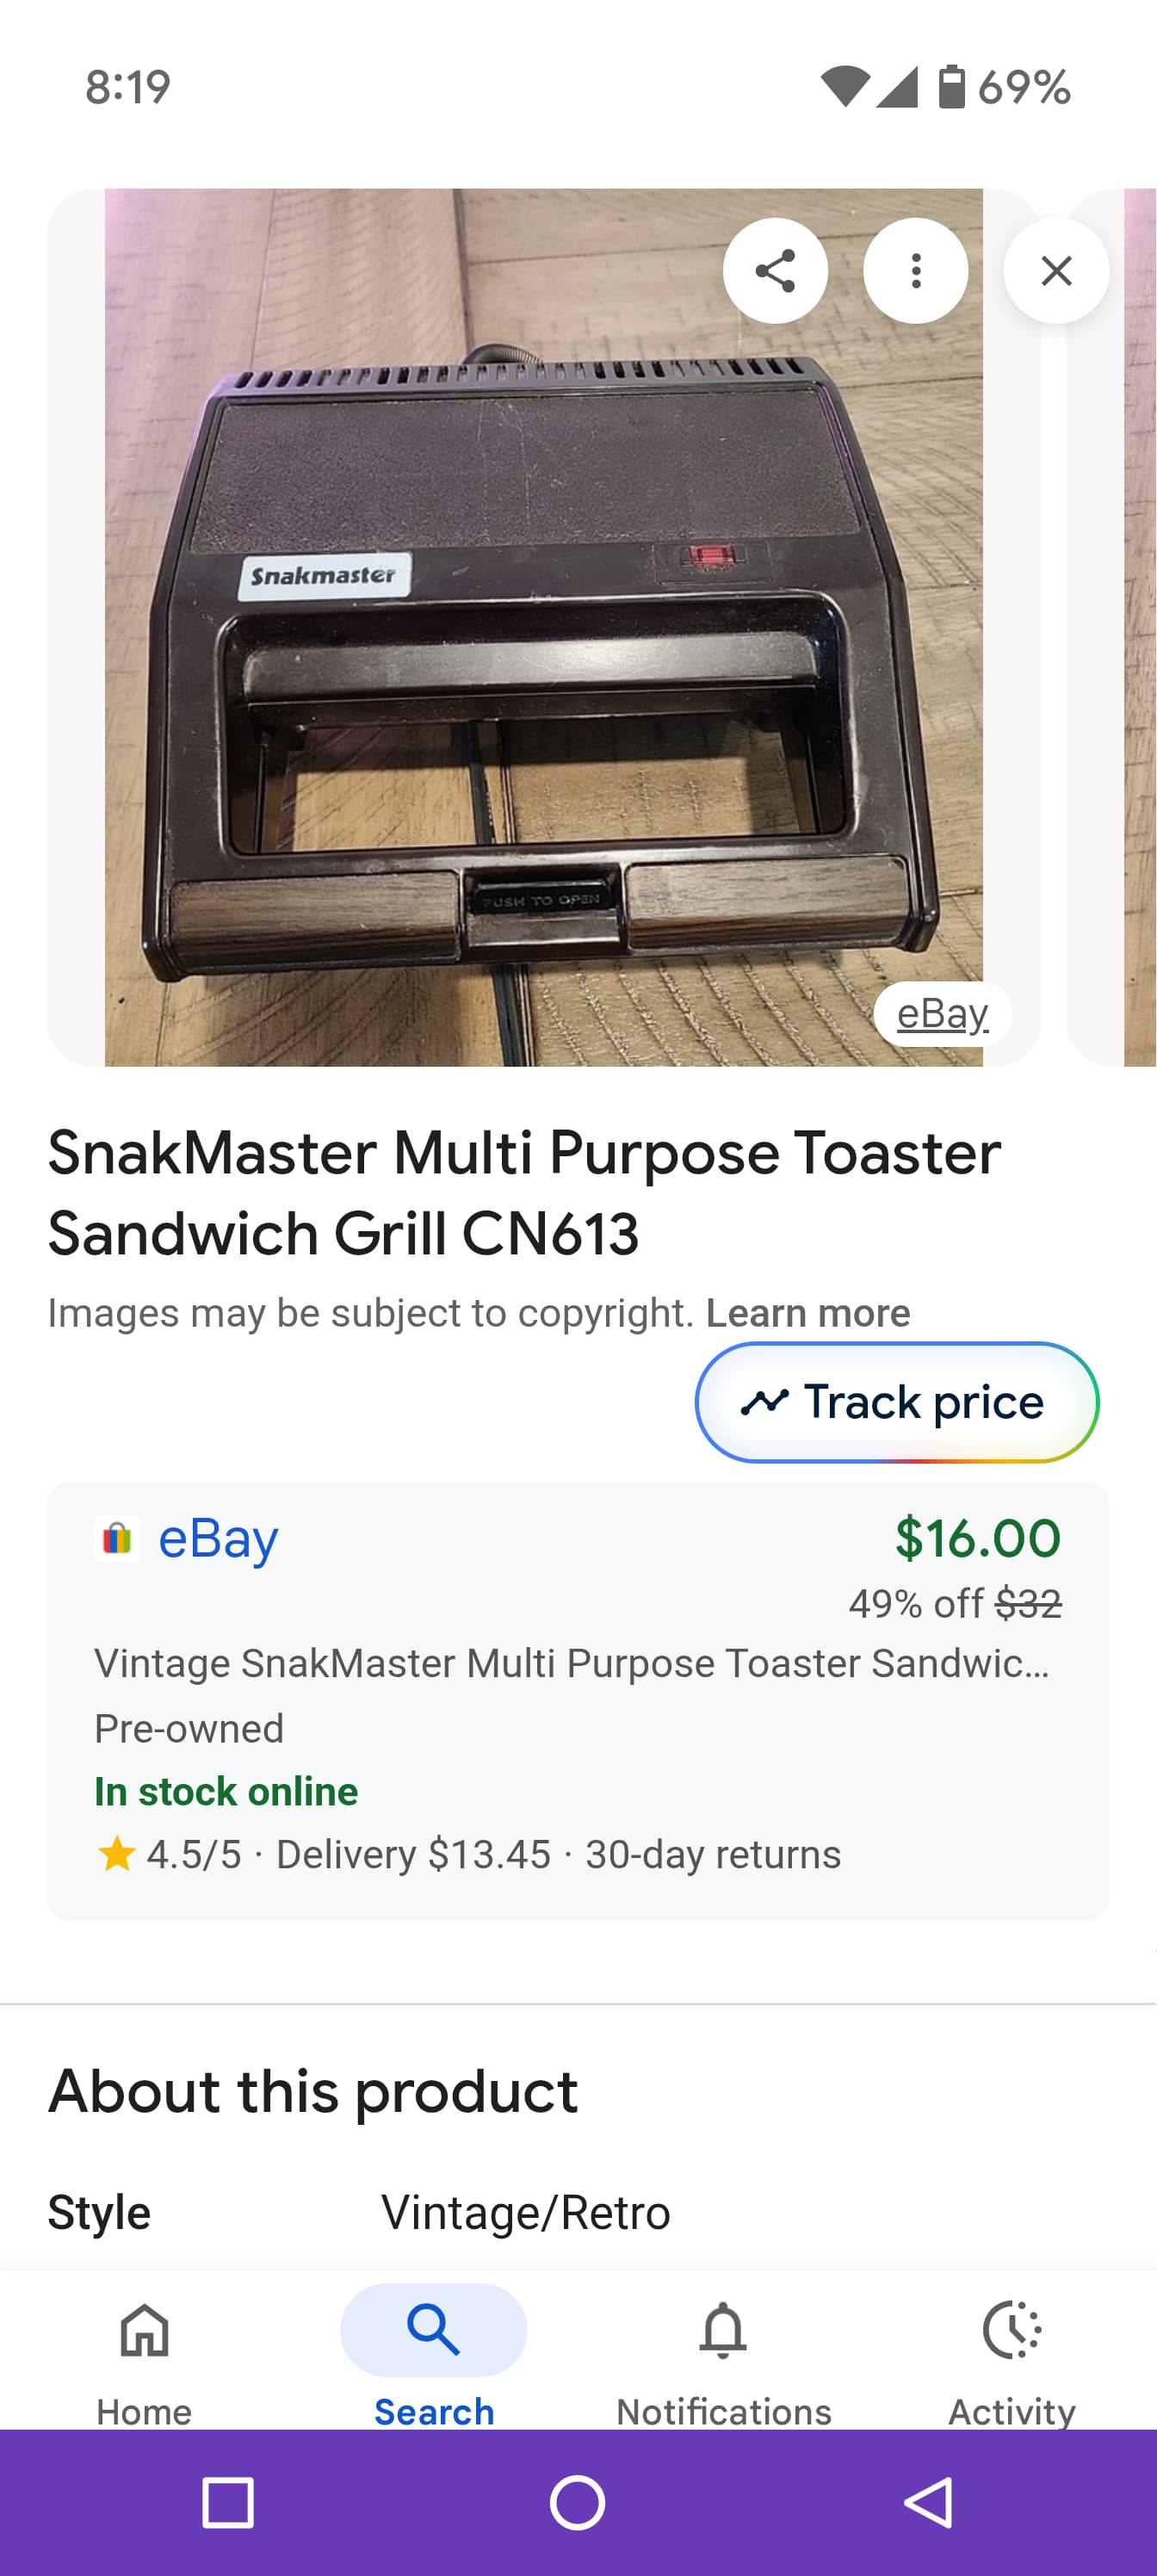Image resolution: width=1157 pixels, height=2576 pixels.
Task: Open the eBay seller link
Action: click(218, 1538)
